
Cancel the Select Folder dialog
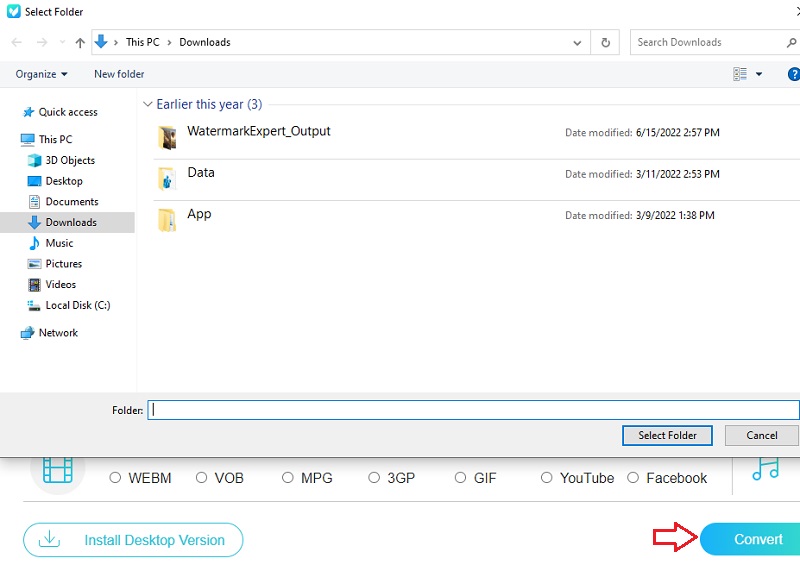coord(762,435)
